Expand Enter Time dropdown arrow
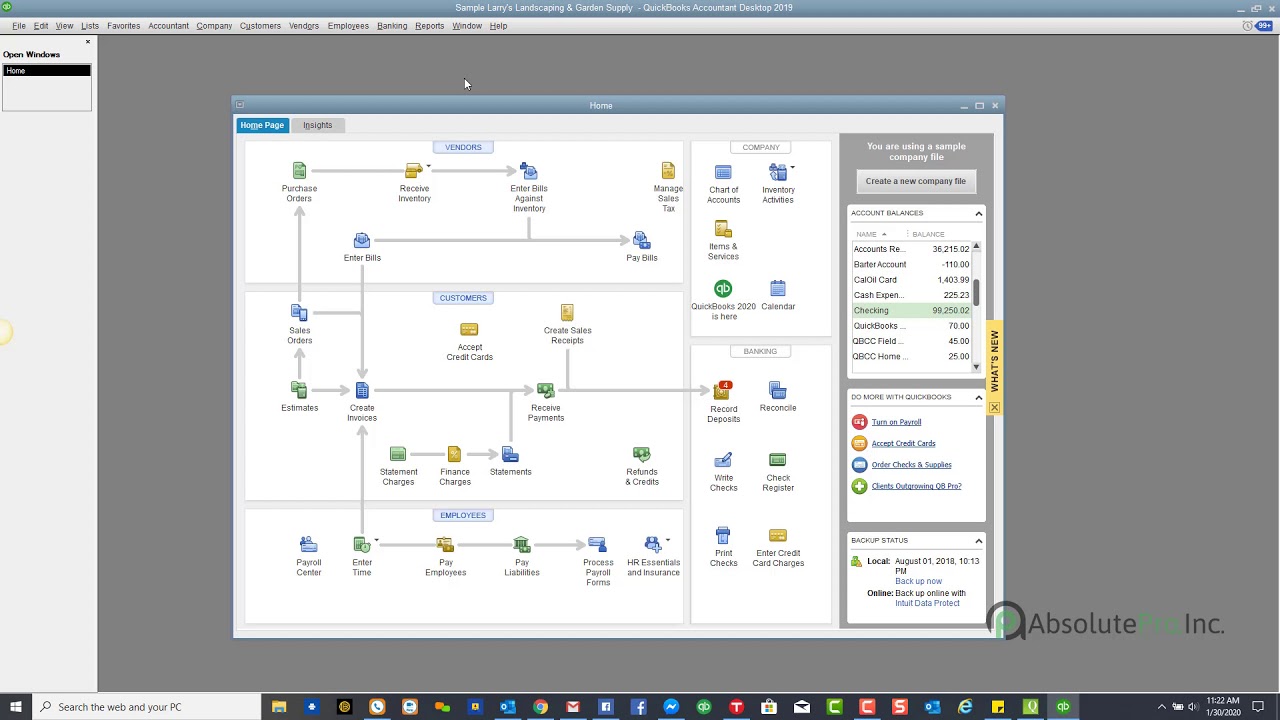This screenshot has height=720, width=1280. [x=376, y=540]
